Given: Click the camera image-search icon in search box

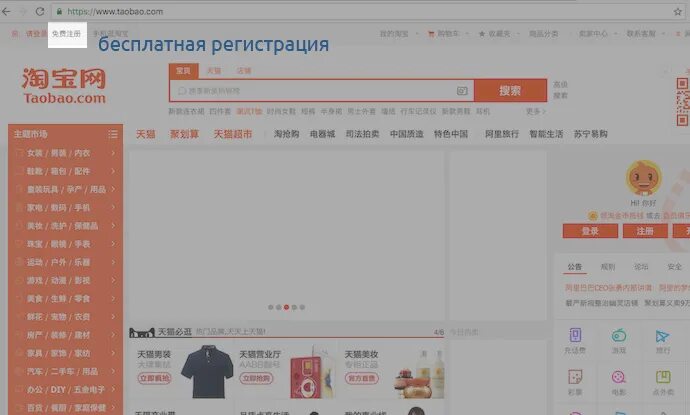Looking at the screenshot, I should click(x=462, y=91).
